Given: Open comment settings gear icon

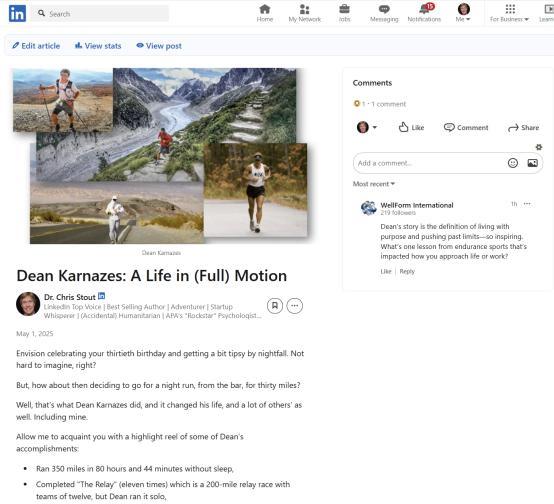Looking at the screenshot, I should (538, 147).
